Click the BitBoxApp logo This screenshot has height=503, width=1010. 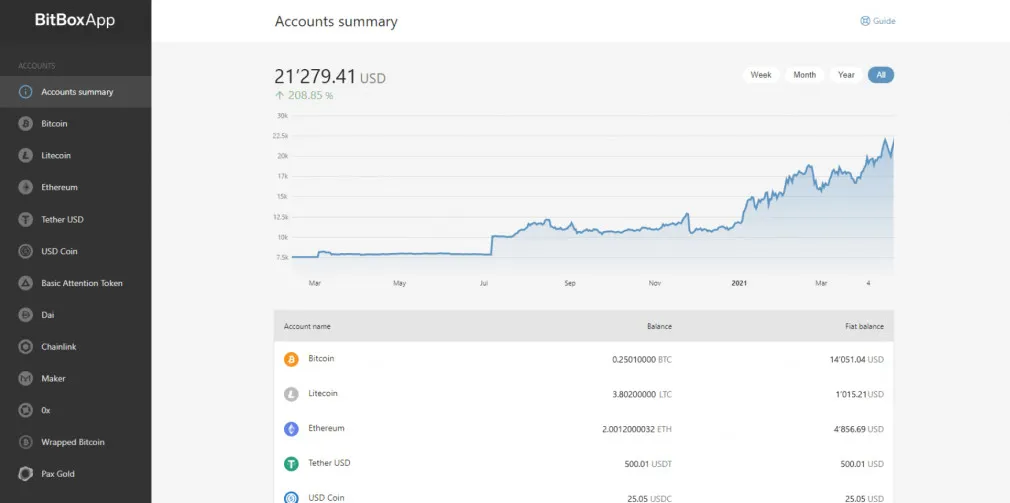75,21
